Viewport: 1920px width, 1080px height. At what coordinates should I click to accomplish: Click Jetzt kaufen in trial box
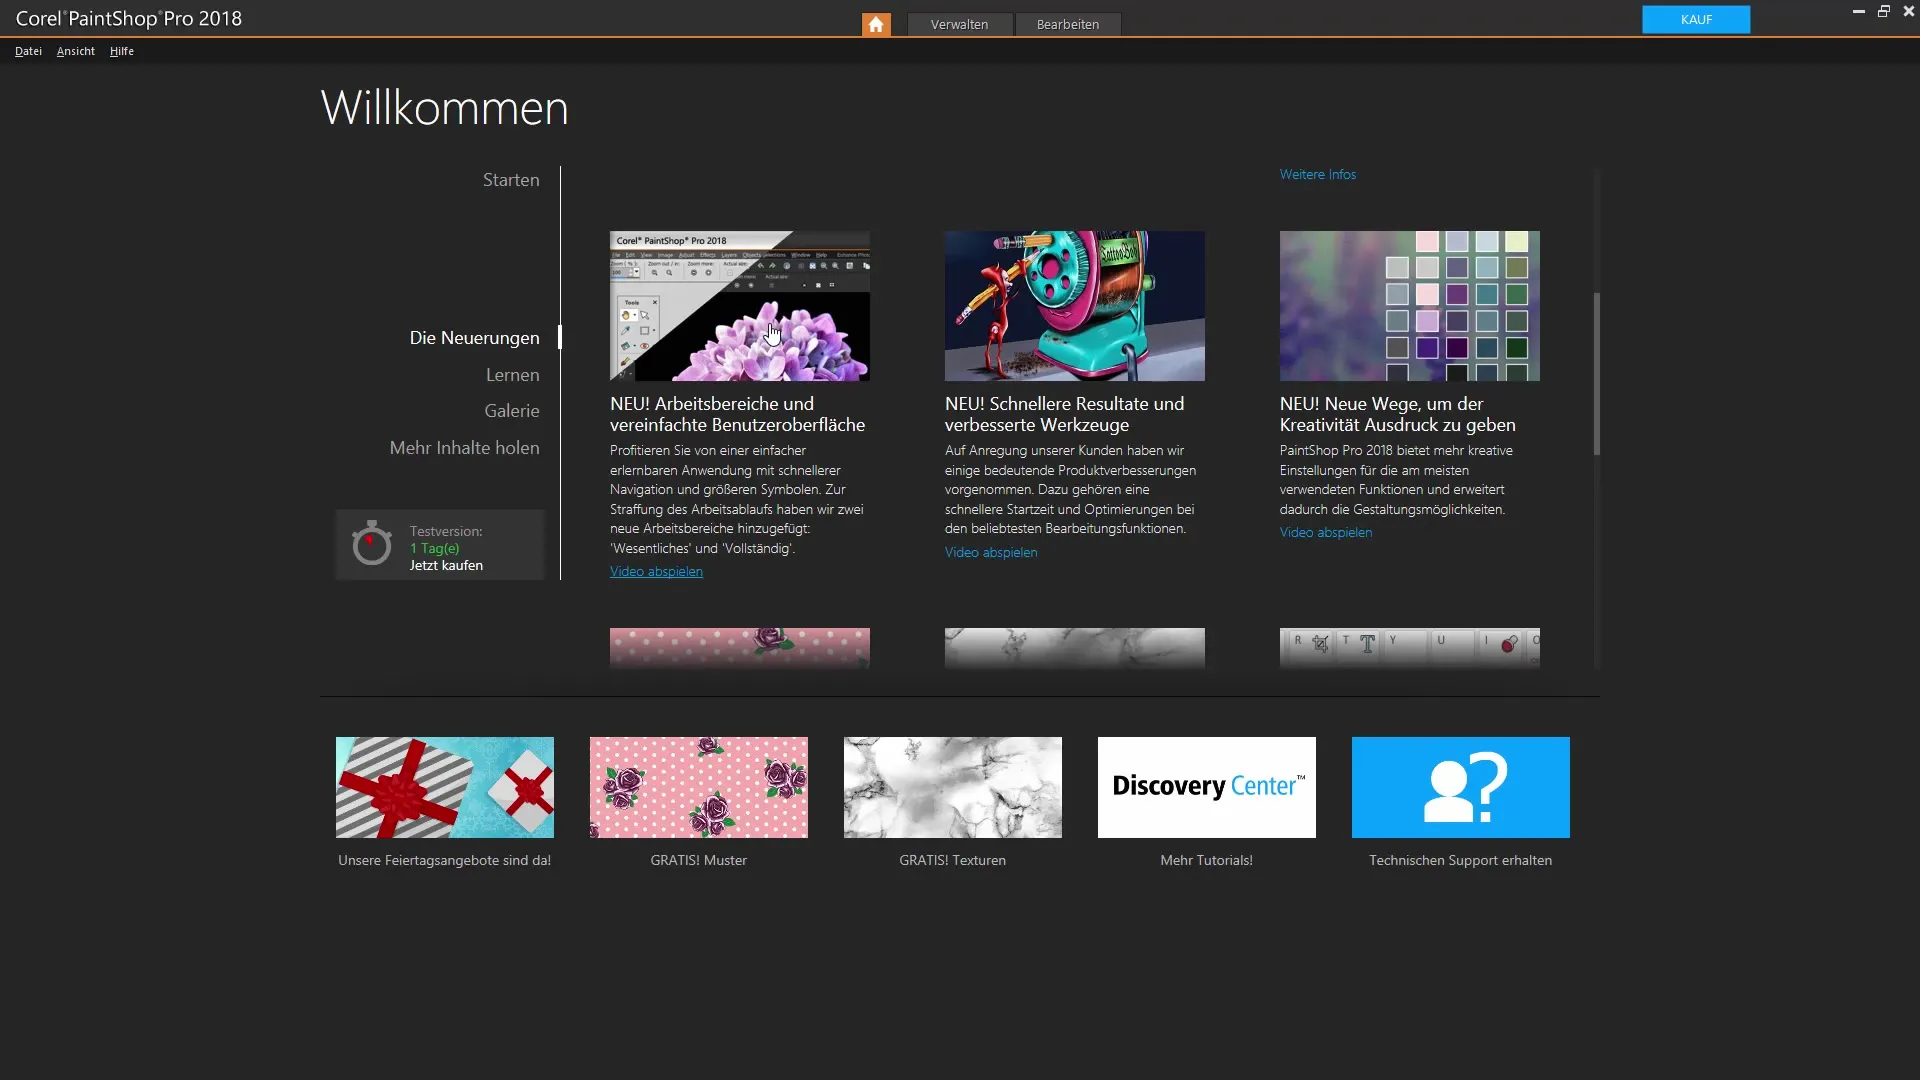446,566
